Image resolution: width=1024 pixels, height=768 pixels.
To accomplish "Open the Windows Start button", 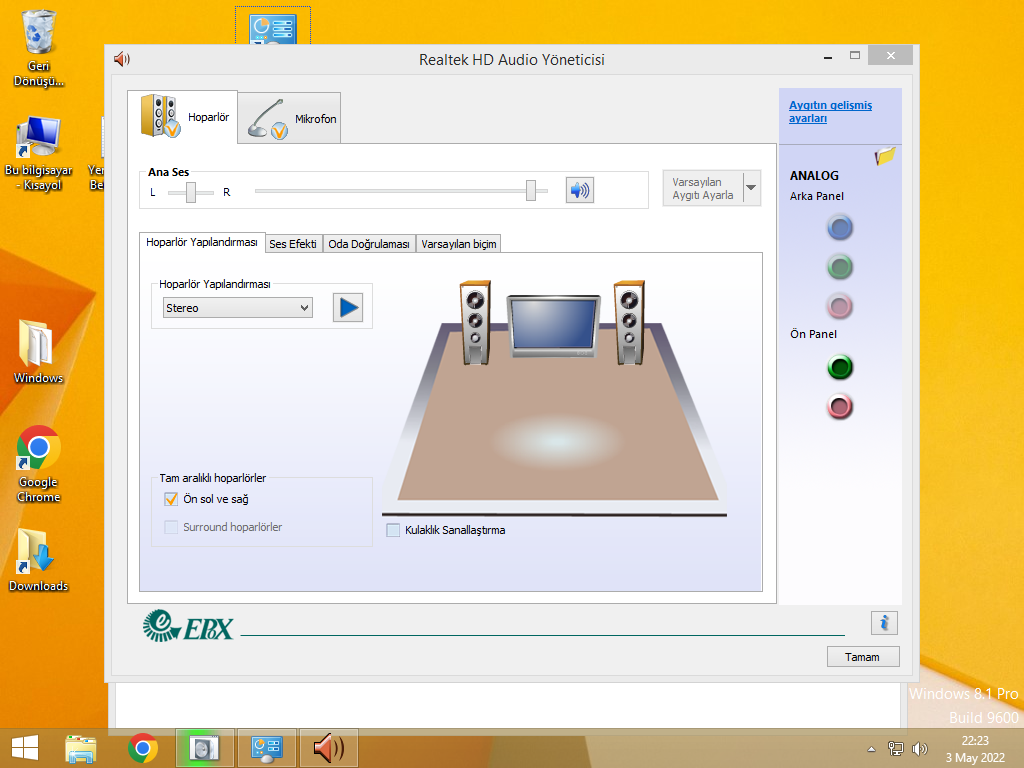I will coord(25,748).
